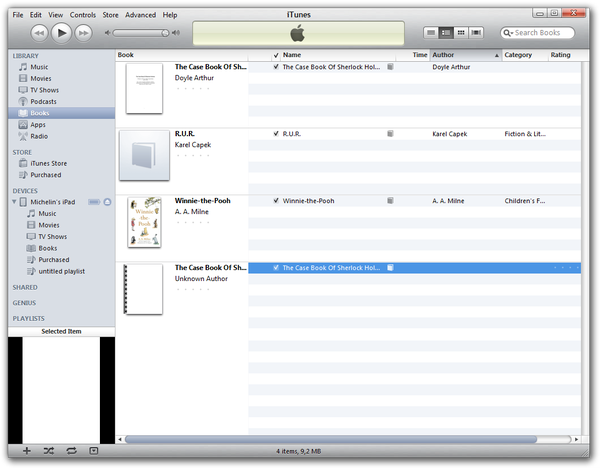Click the rewind previous track button
Image resolution: width=600 pixels, height=468 pixels.
pyautogui.click(x=39, y=33)
